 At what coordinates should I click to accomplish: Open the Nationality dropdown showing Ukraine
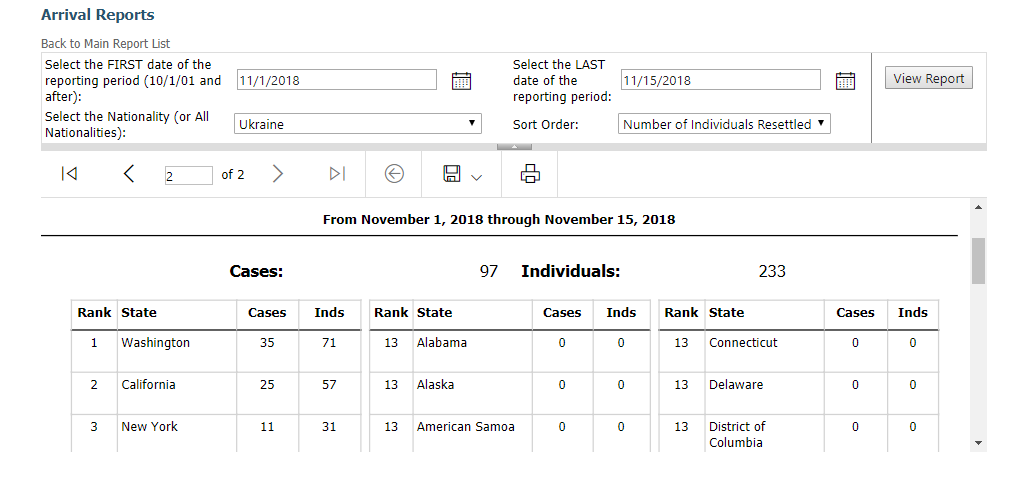tap(358, 124)
